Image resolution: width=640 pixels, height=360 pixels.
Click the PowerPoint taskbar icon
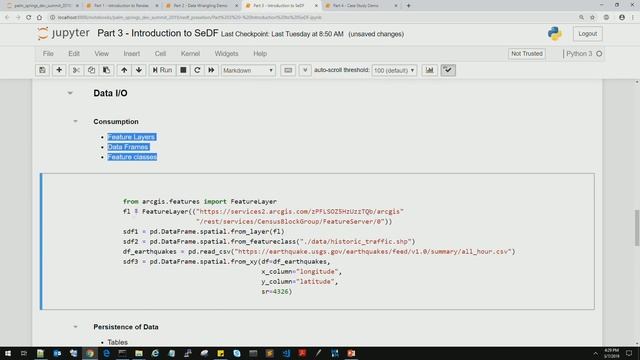(x=351, y=353)
